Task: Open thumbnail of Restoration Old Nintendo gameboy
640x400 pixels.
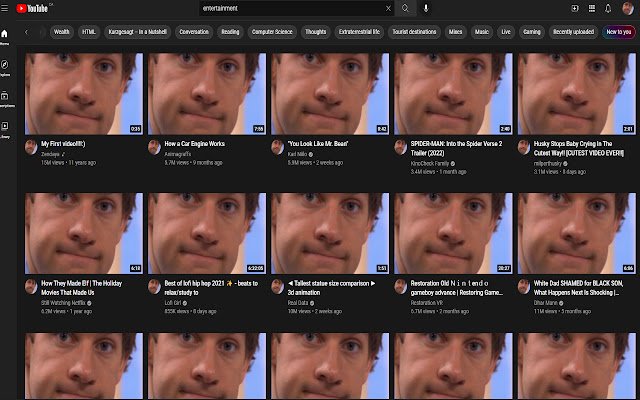Action: pos(453,233)
